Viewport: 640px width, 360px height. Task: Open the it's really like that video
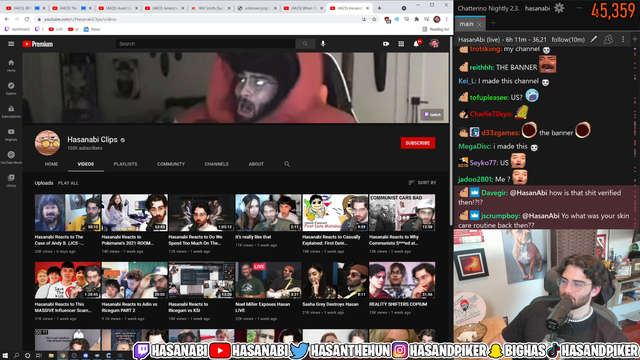[x=268, y=212]
